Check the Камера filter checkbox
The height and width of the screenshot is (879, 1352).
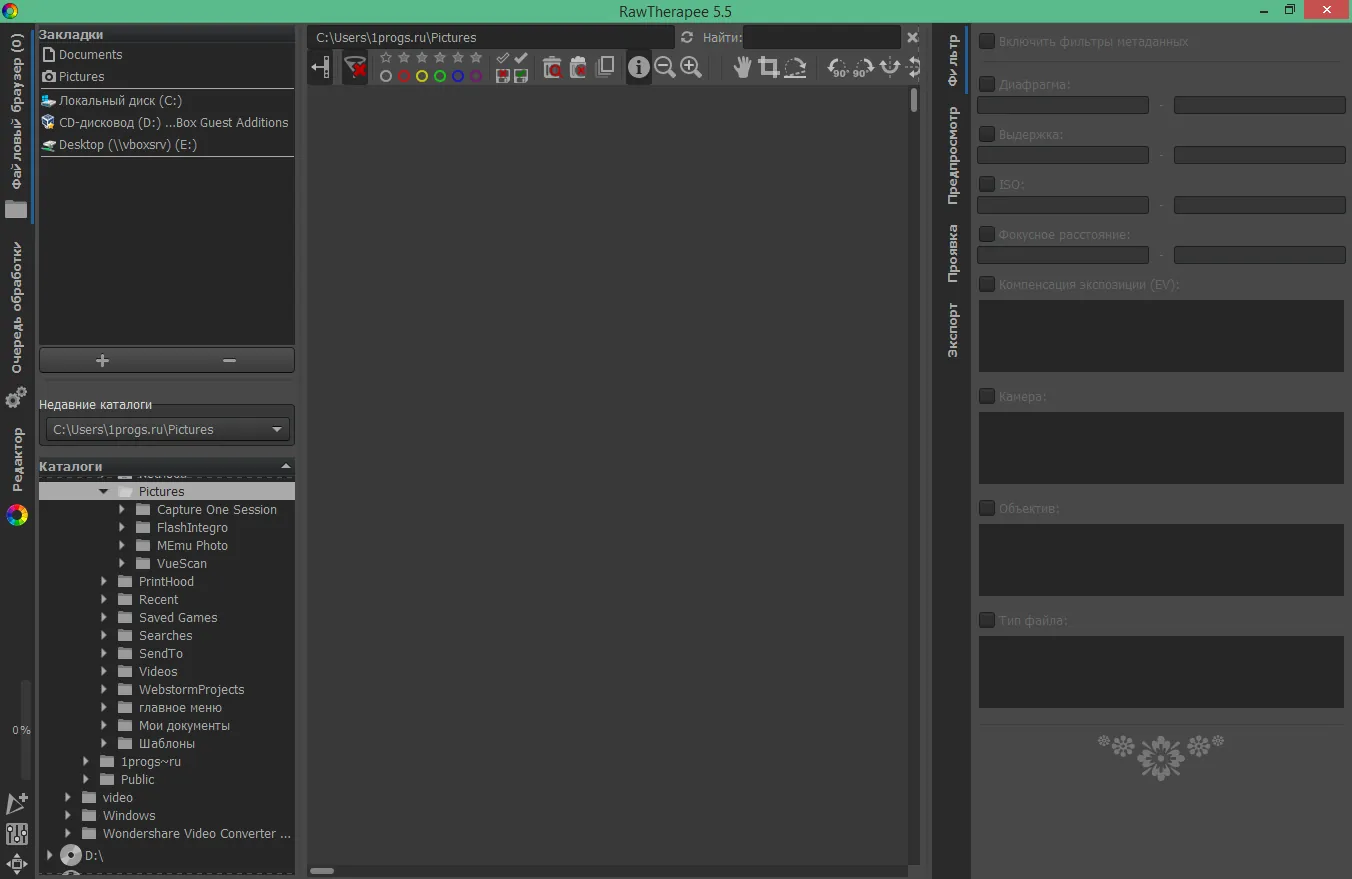coord(987,396)
